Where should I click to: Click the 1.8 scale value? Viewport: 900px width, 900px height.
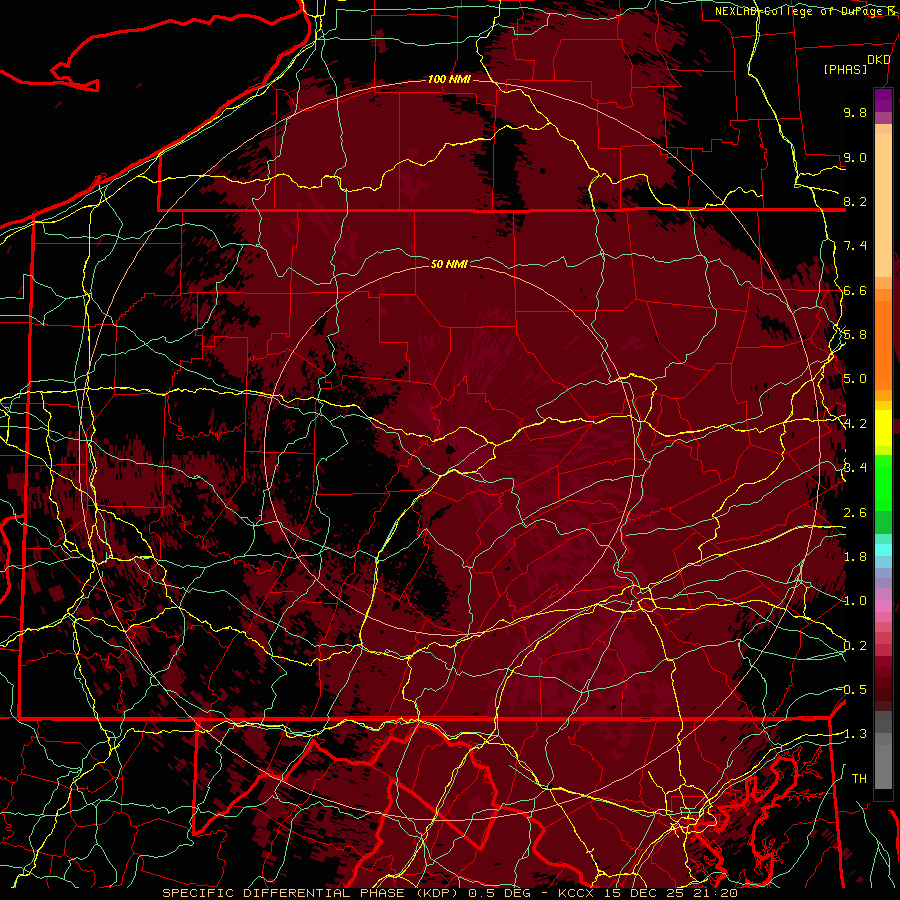click(855, 557)
